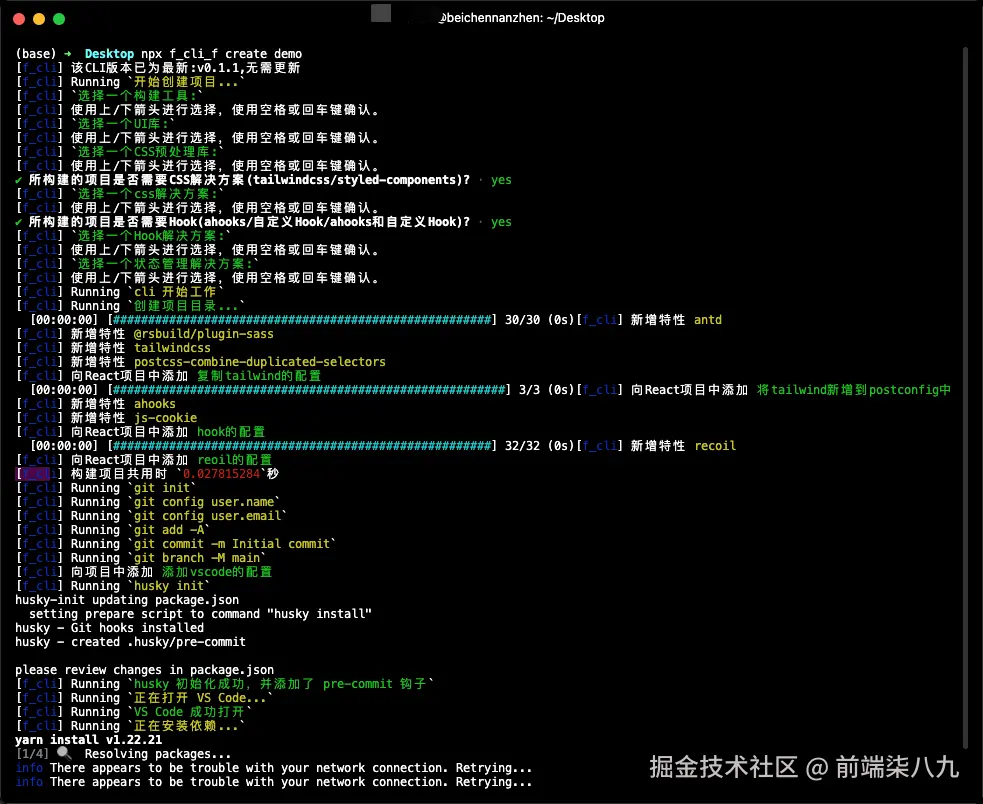The image size is (983, 804).
Task: Click the text 'git config user.name'
Action: click(204, 502)
